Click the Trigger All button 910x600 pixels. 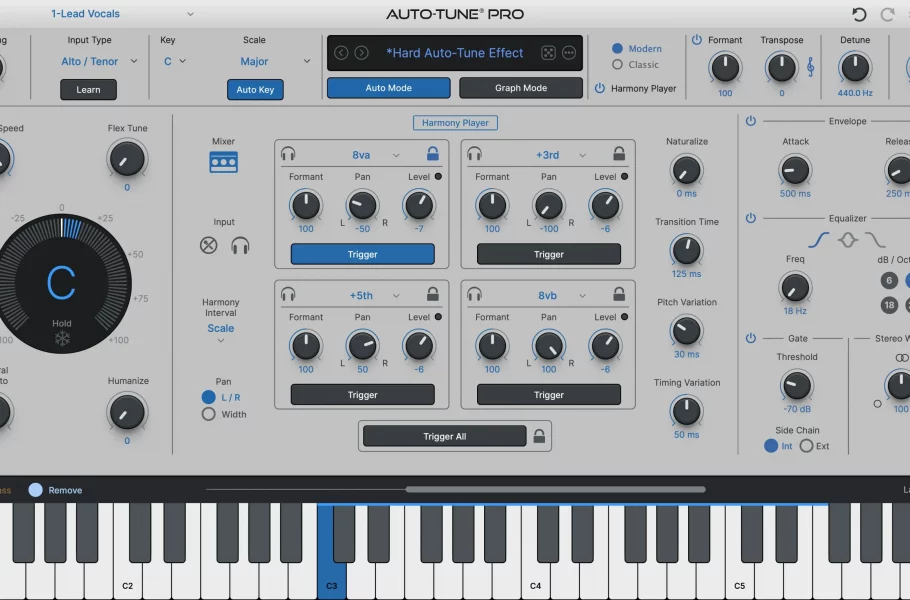pos(445,436)
